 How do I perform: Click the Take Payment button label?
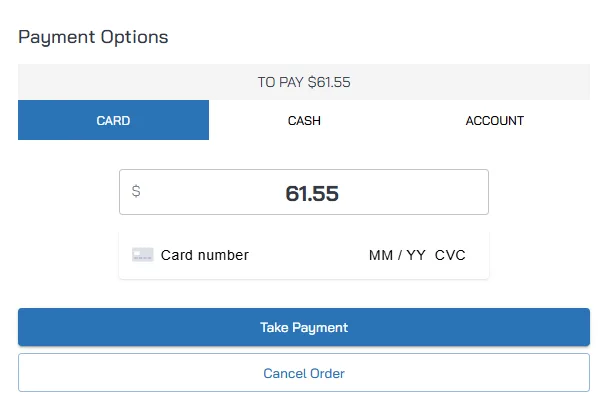coord(304,327)
